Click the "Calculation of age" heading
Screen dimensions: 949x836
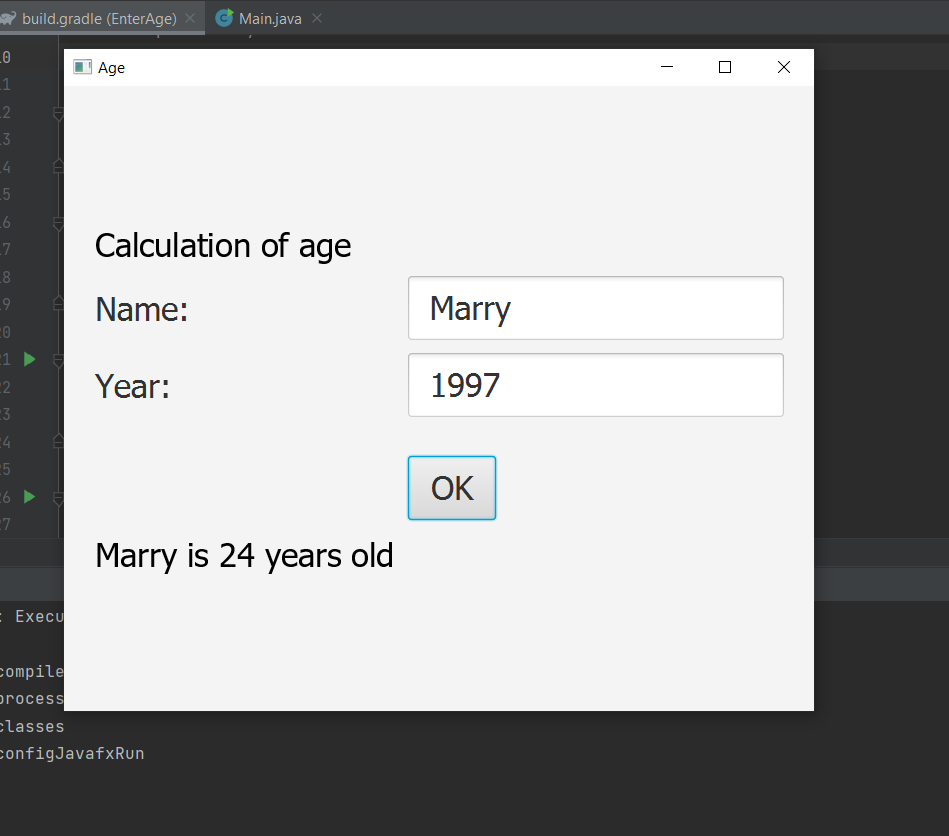223,246
